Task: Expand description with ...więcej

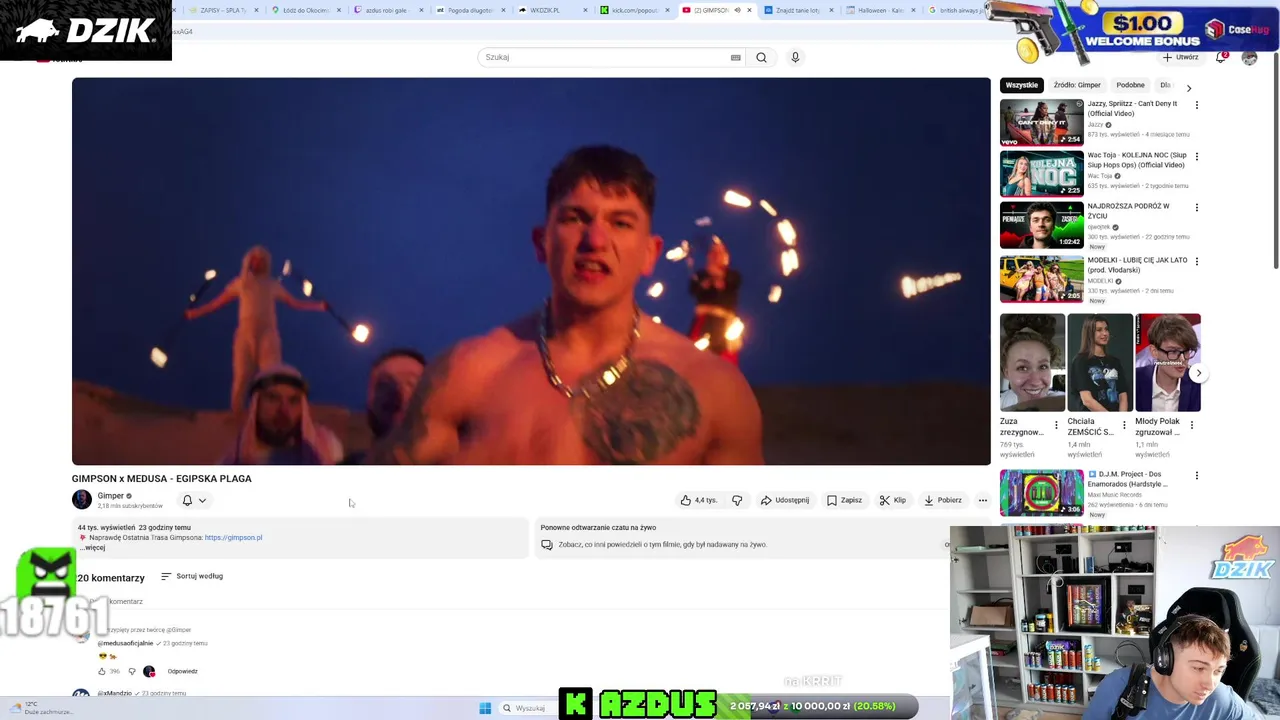Action: click(x=93, y=547)
